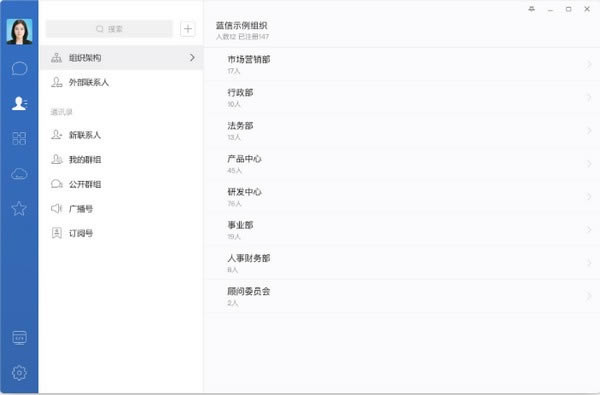The width and height of the screenshot is (600, 395).
Task: Open the favorites star icon
Action: 19,209
